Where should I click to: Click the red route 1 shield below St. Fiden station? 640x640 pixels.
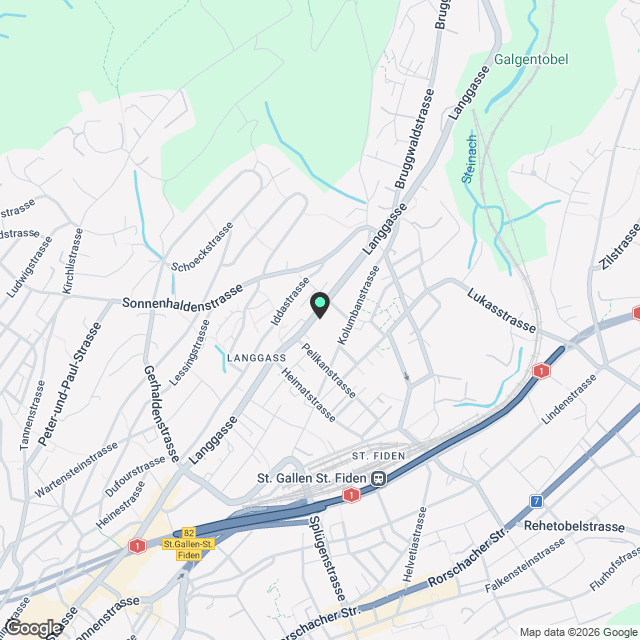[x=351, y=495]
